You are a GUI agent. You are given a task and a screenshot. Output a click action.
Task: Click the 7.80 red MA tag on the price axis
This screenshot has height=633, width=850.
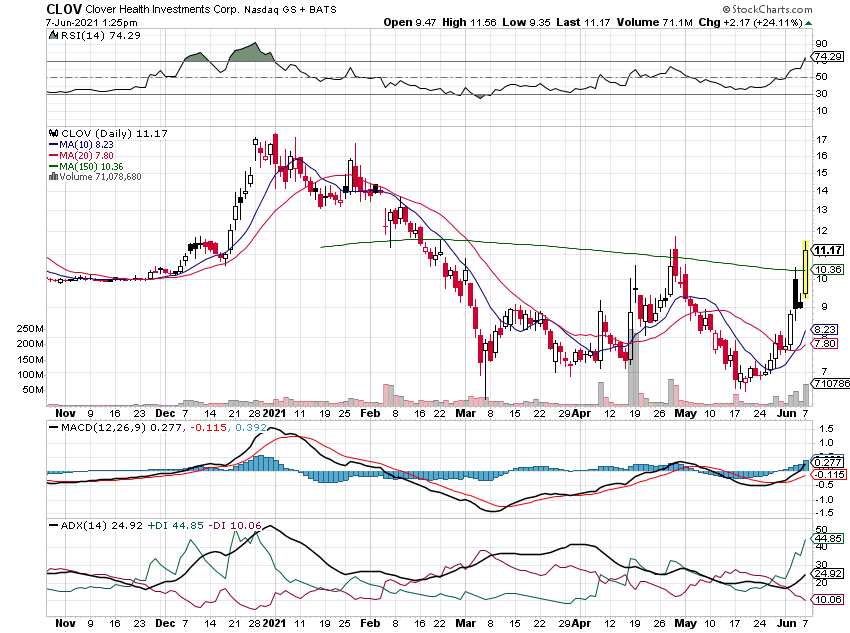click(825, 344)
